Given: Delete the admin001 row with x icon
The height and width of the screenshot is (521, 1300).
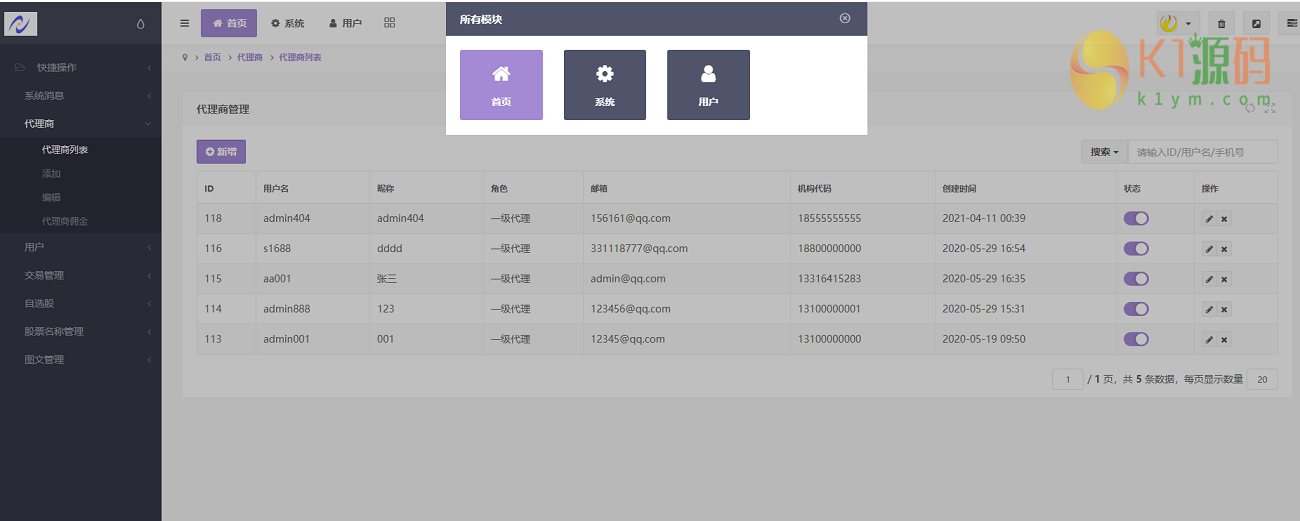Looking at the screenshot, I should (1224, 340).
